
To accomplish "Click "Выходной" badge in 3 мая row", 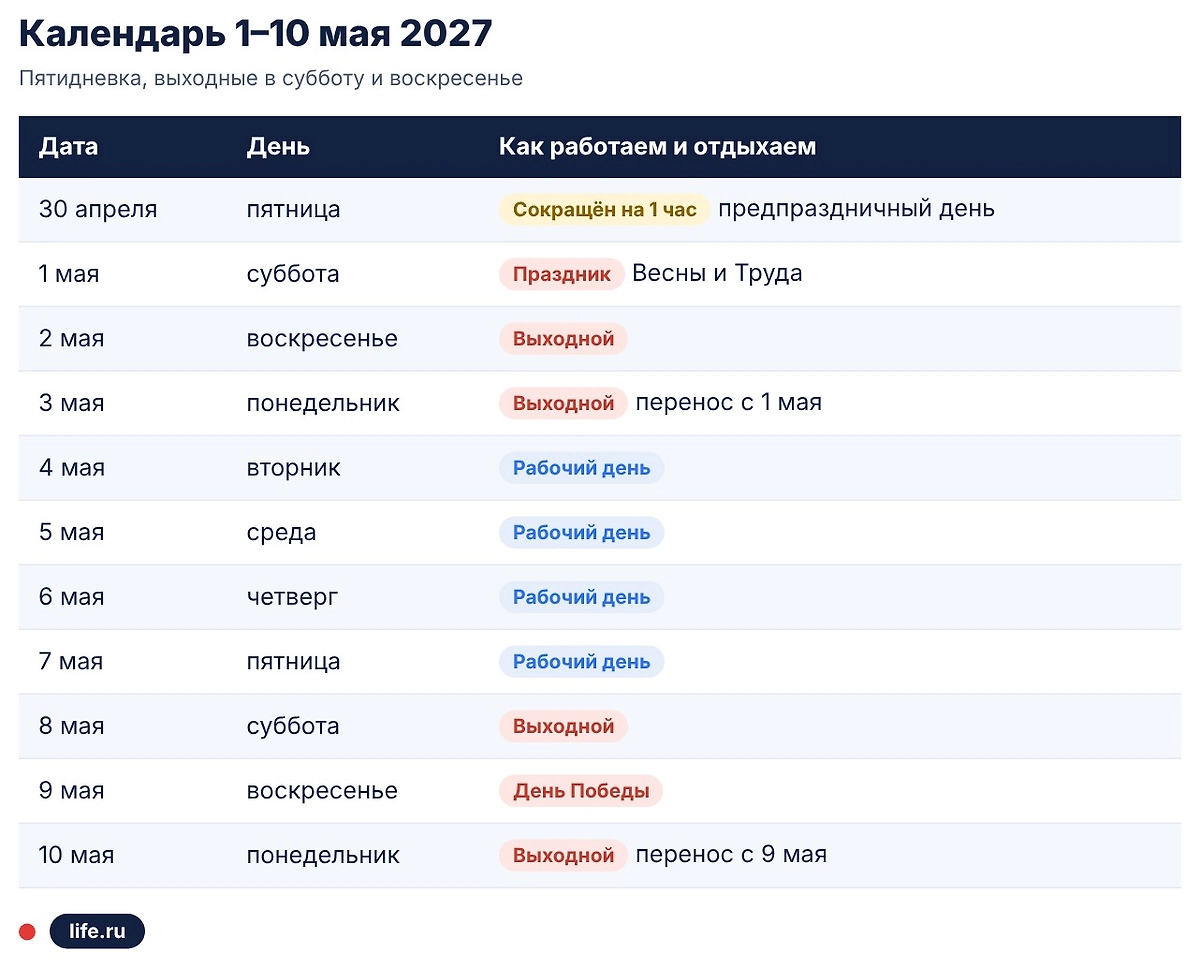I will pyautogui.click(x=563, y=403).
